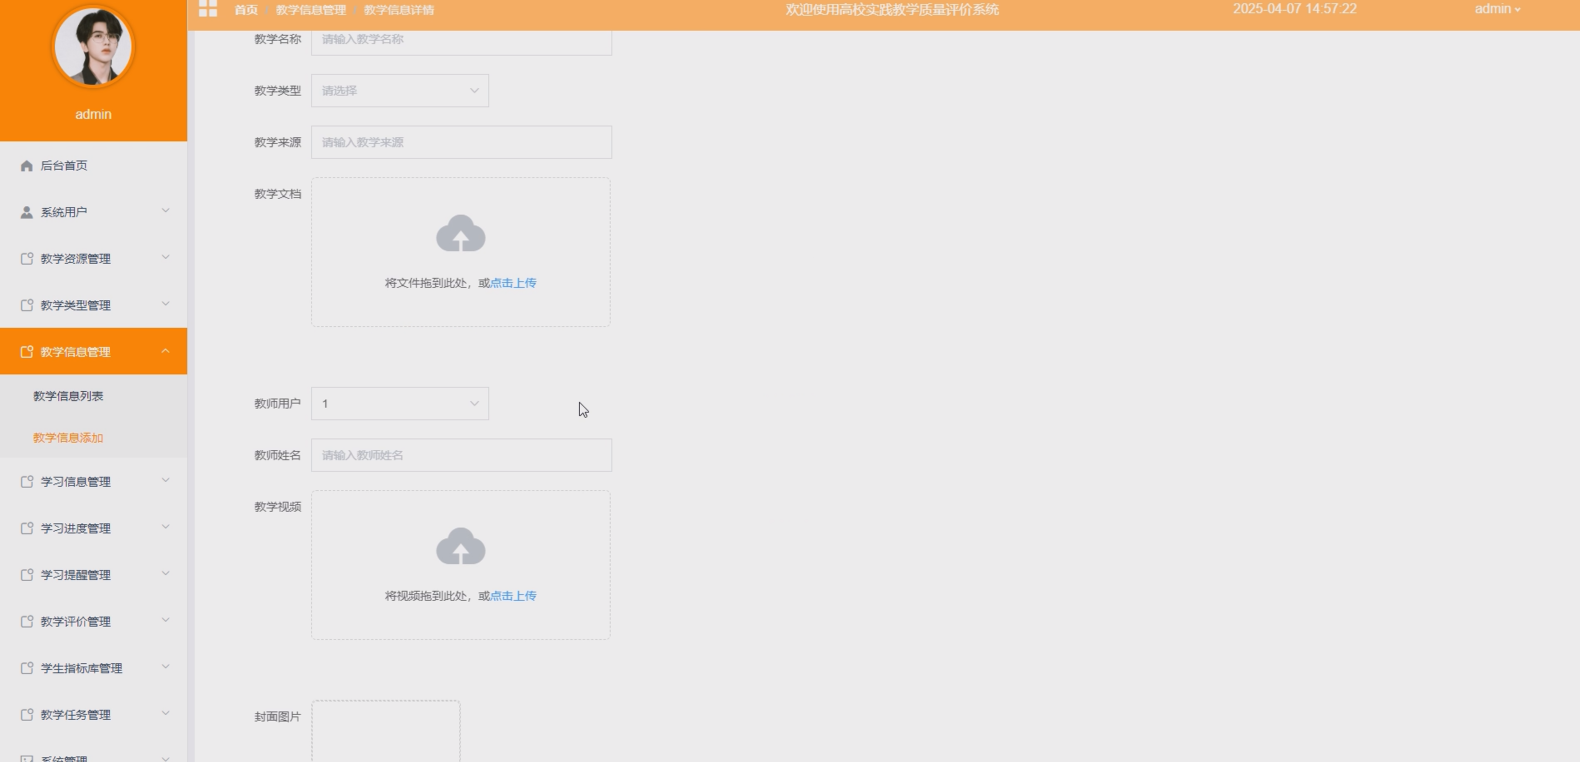Screen dimensions: 1580x762
Task: Select 教学信息添加 submenu item
Action: 93,438
